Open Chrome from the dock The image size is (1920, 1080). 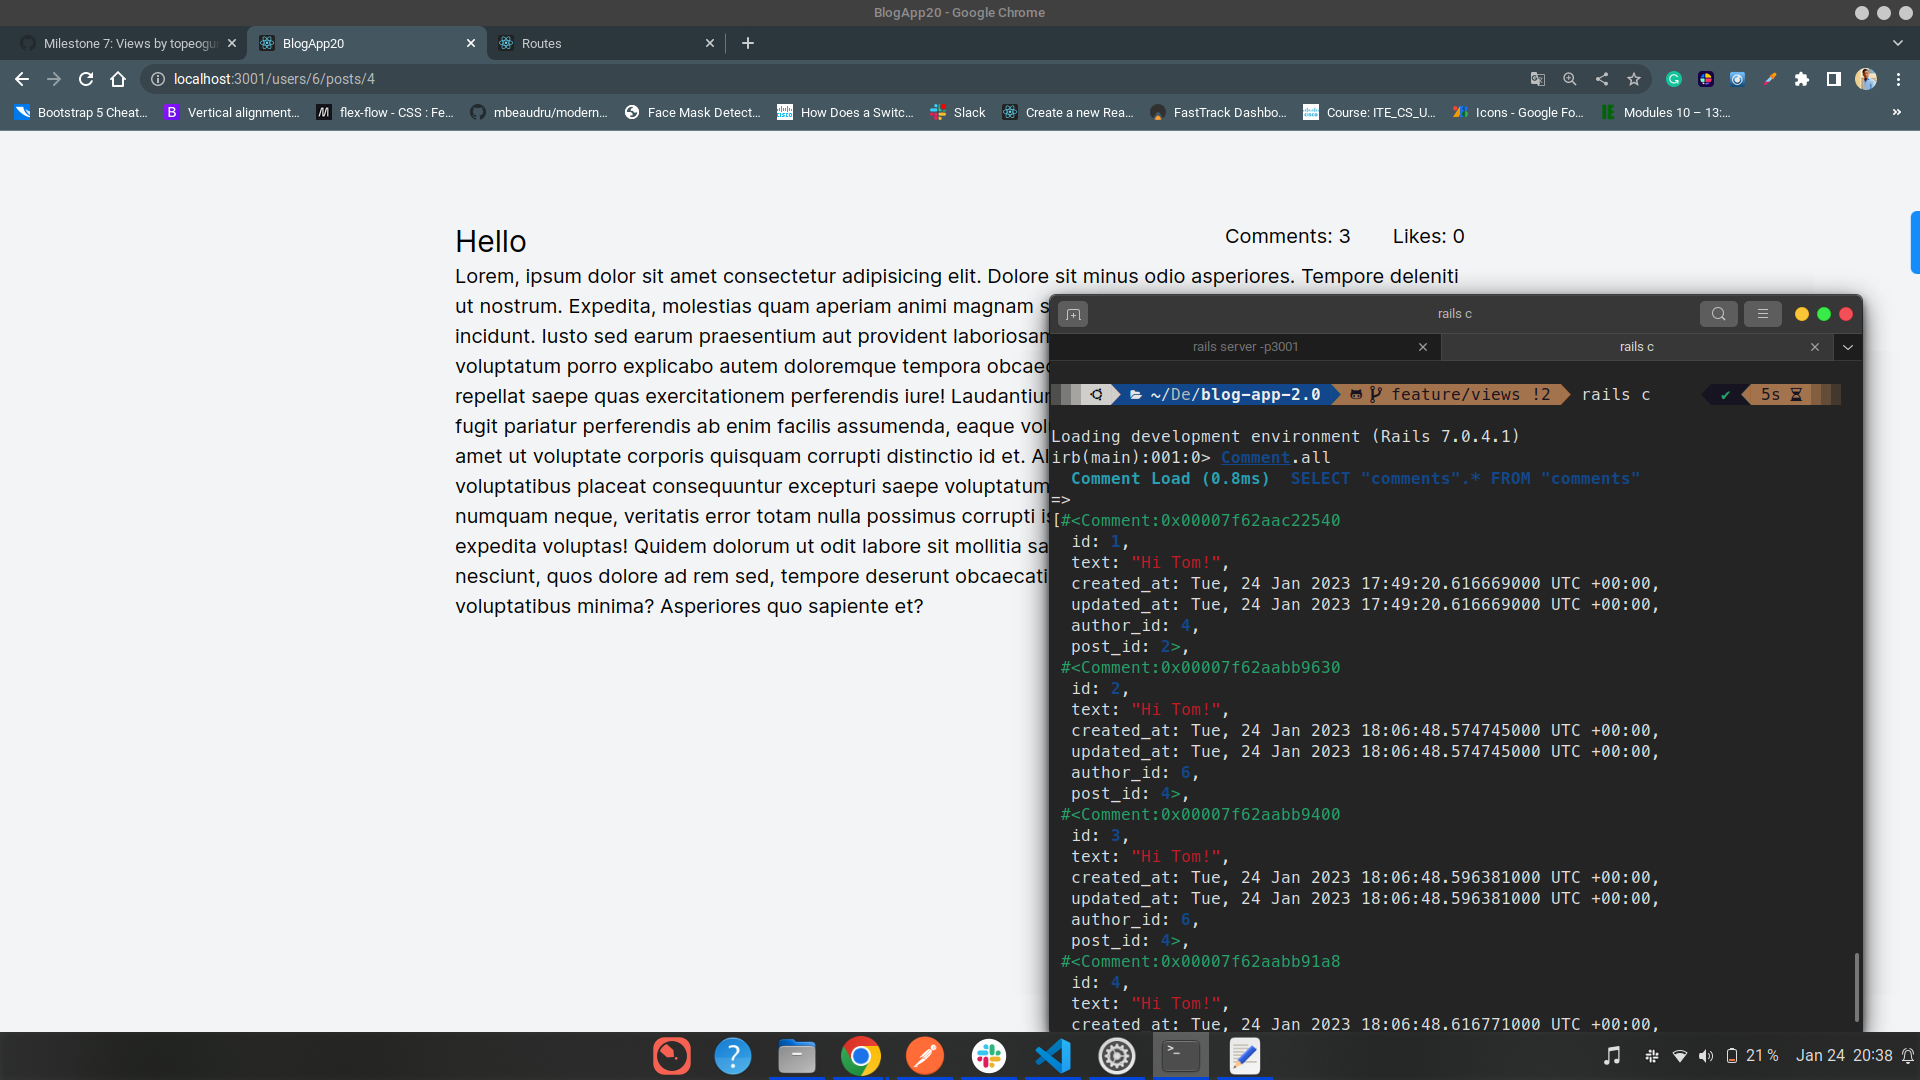(x=861, y=1055)
